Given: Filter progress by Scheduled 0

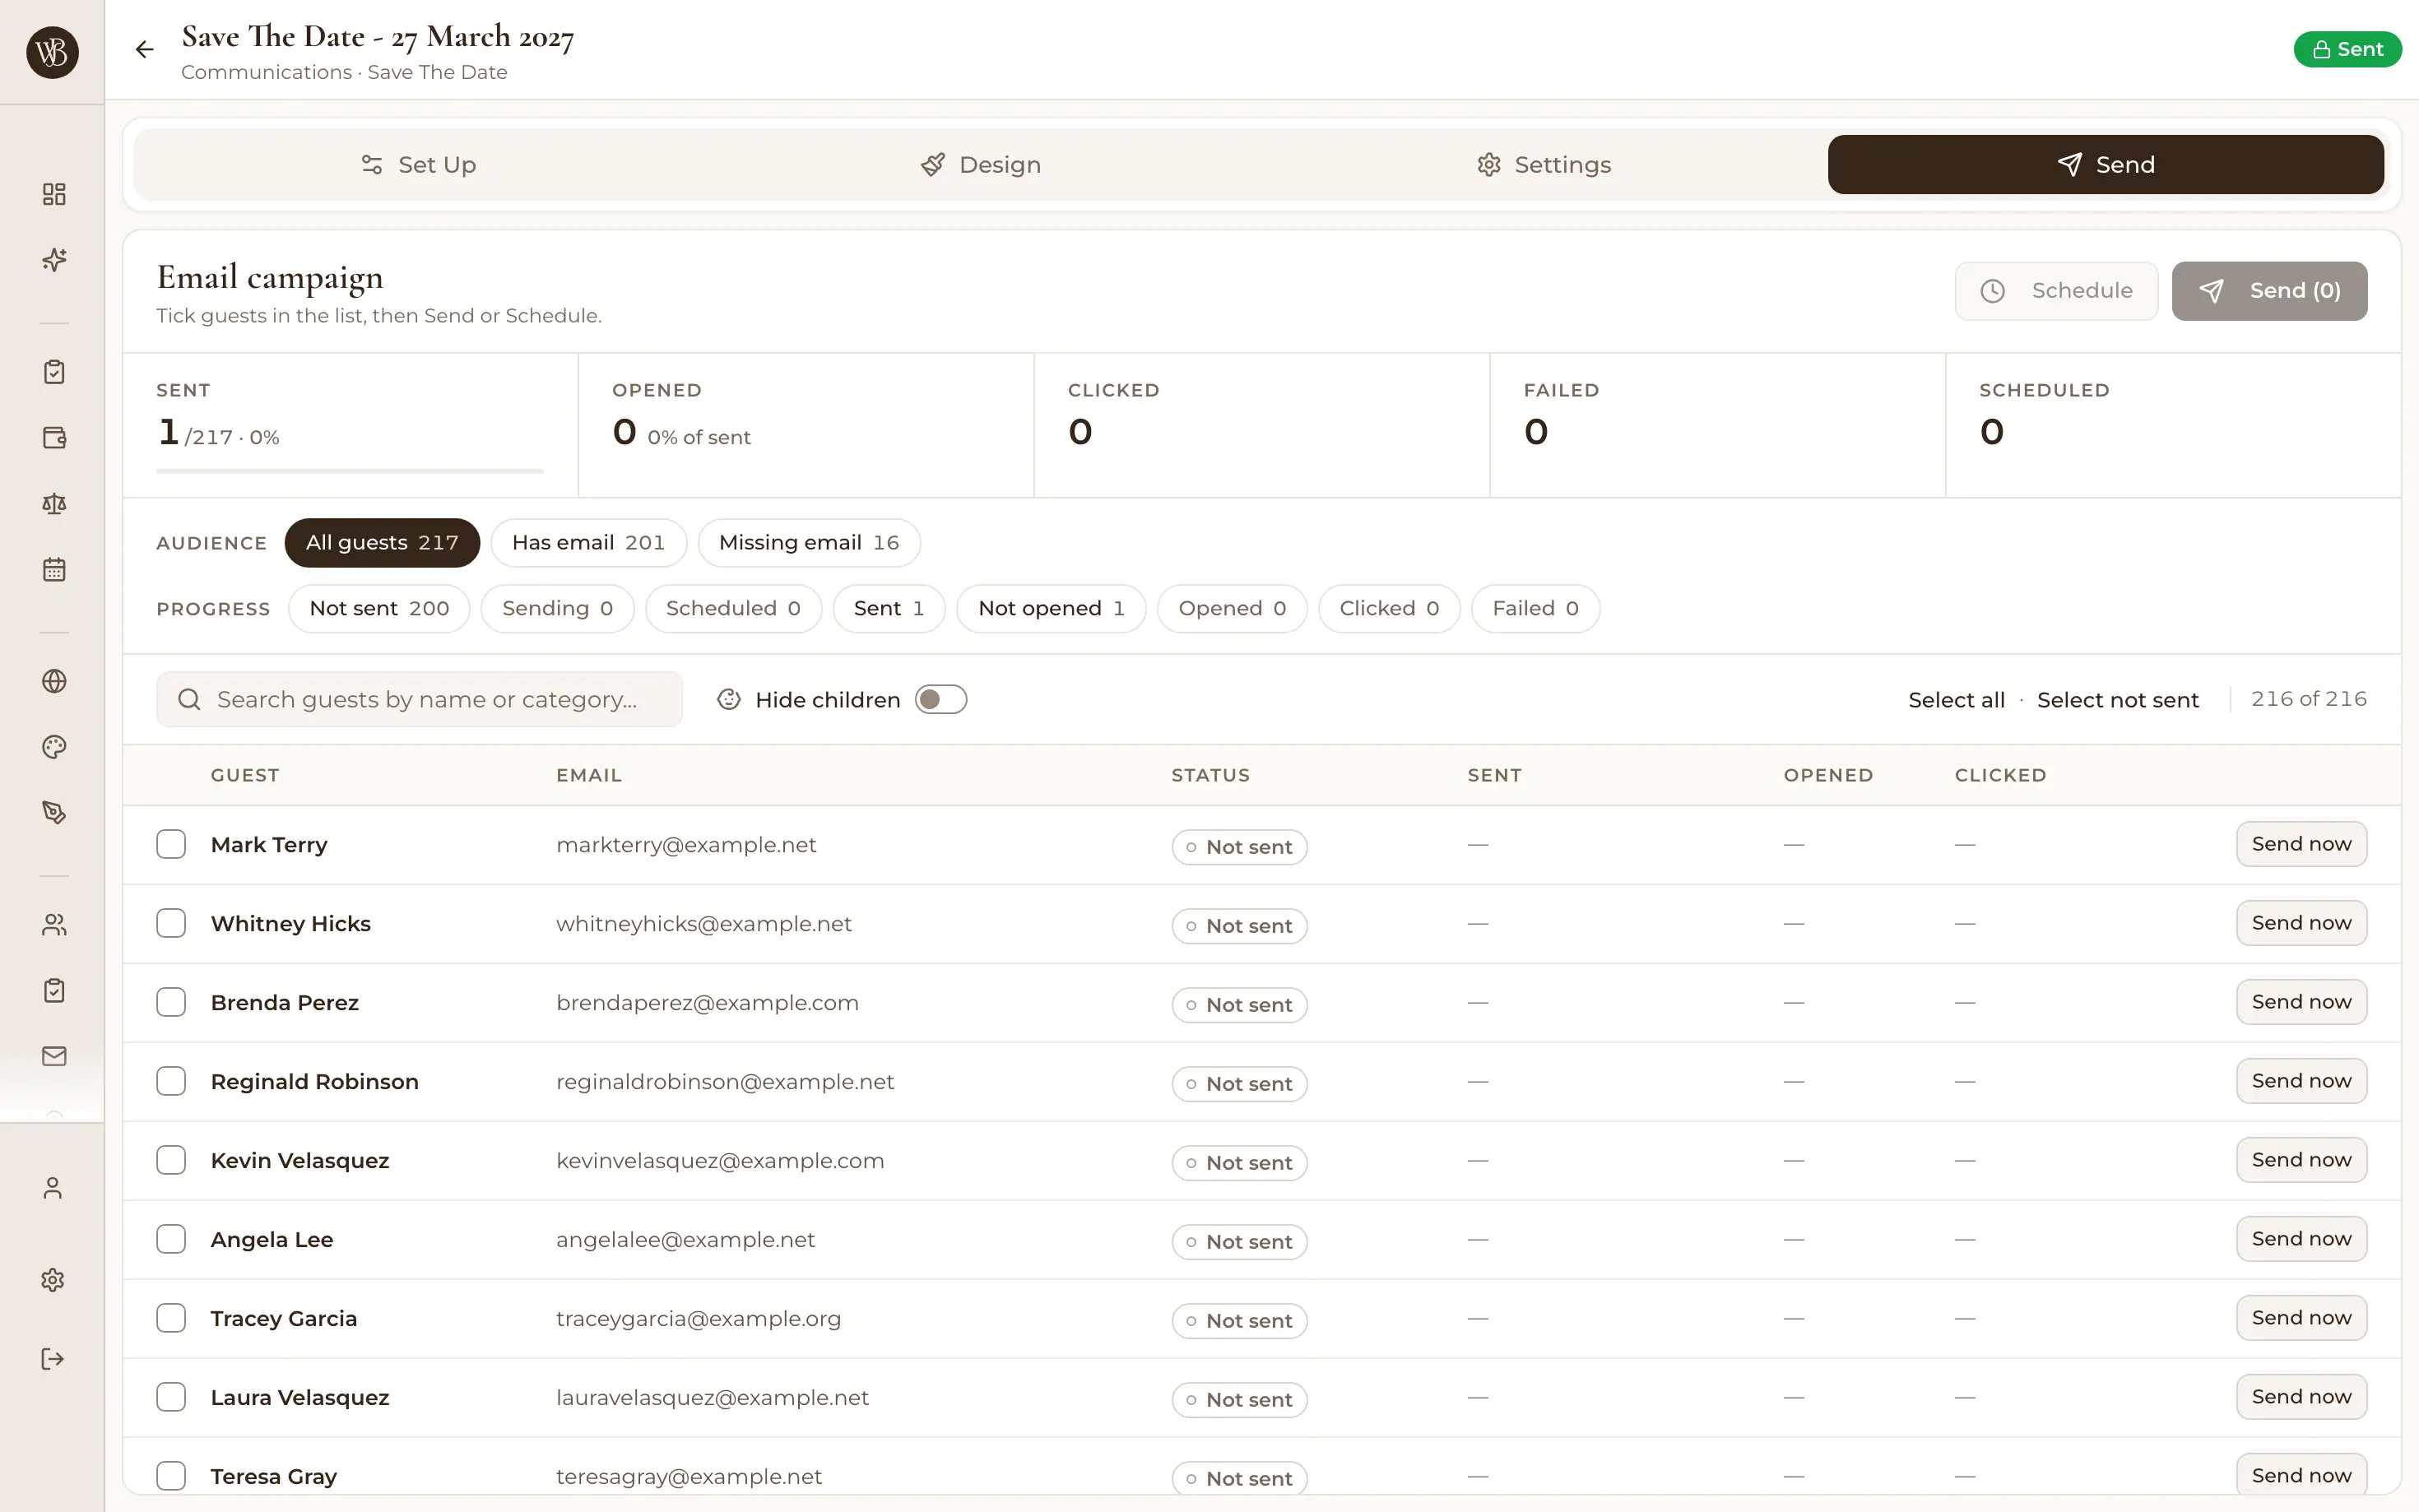Looking at the screenshot, I should click(x=733, y=608).
